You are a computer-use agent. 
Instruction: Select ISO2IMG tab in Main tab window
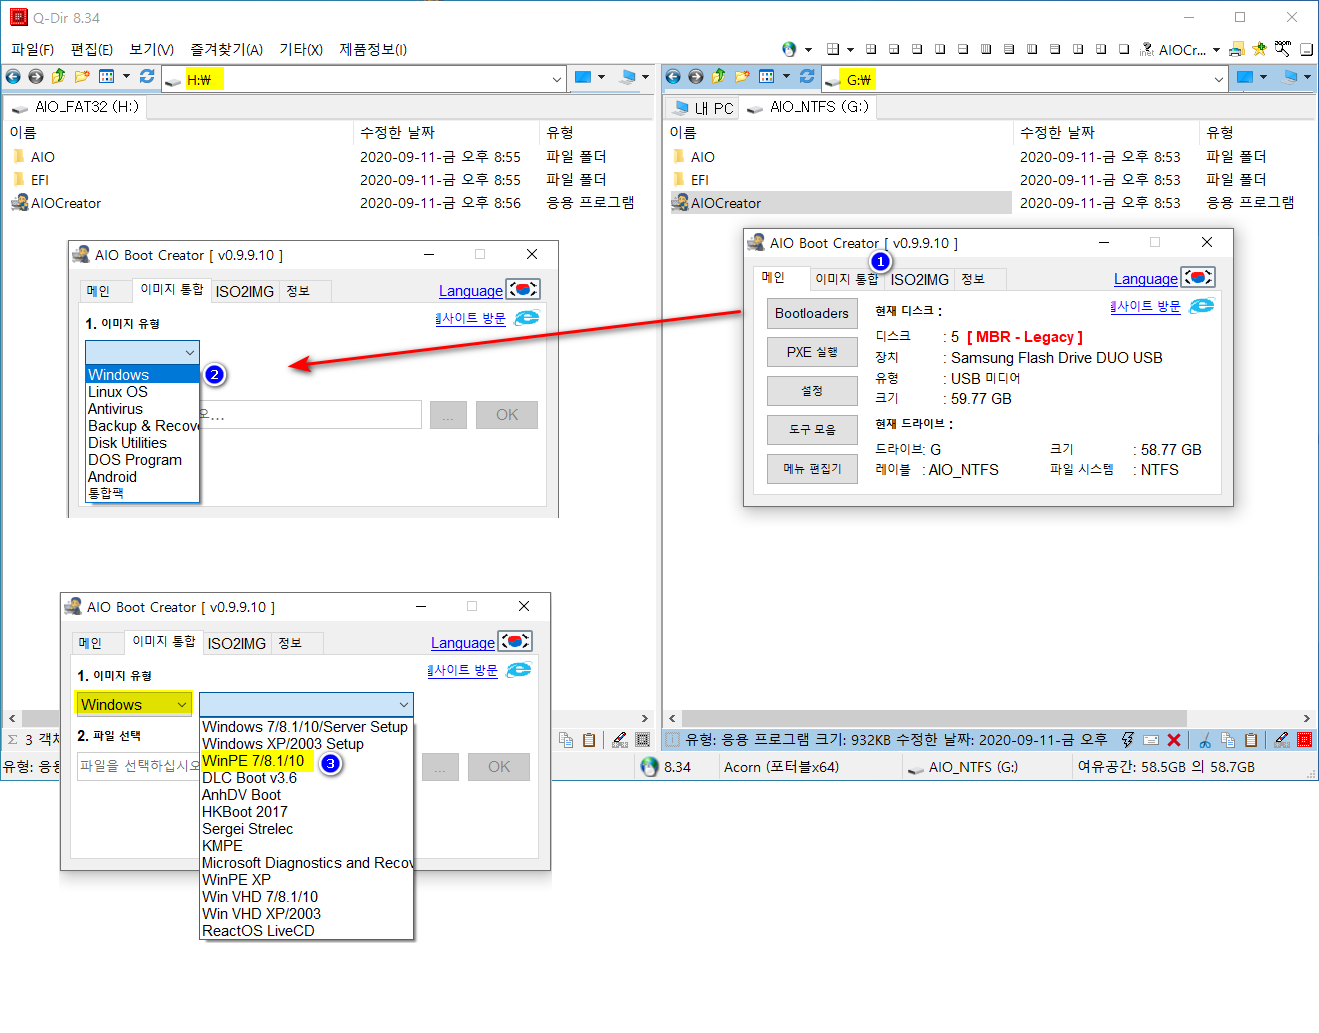pos(920,280)
